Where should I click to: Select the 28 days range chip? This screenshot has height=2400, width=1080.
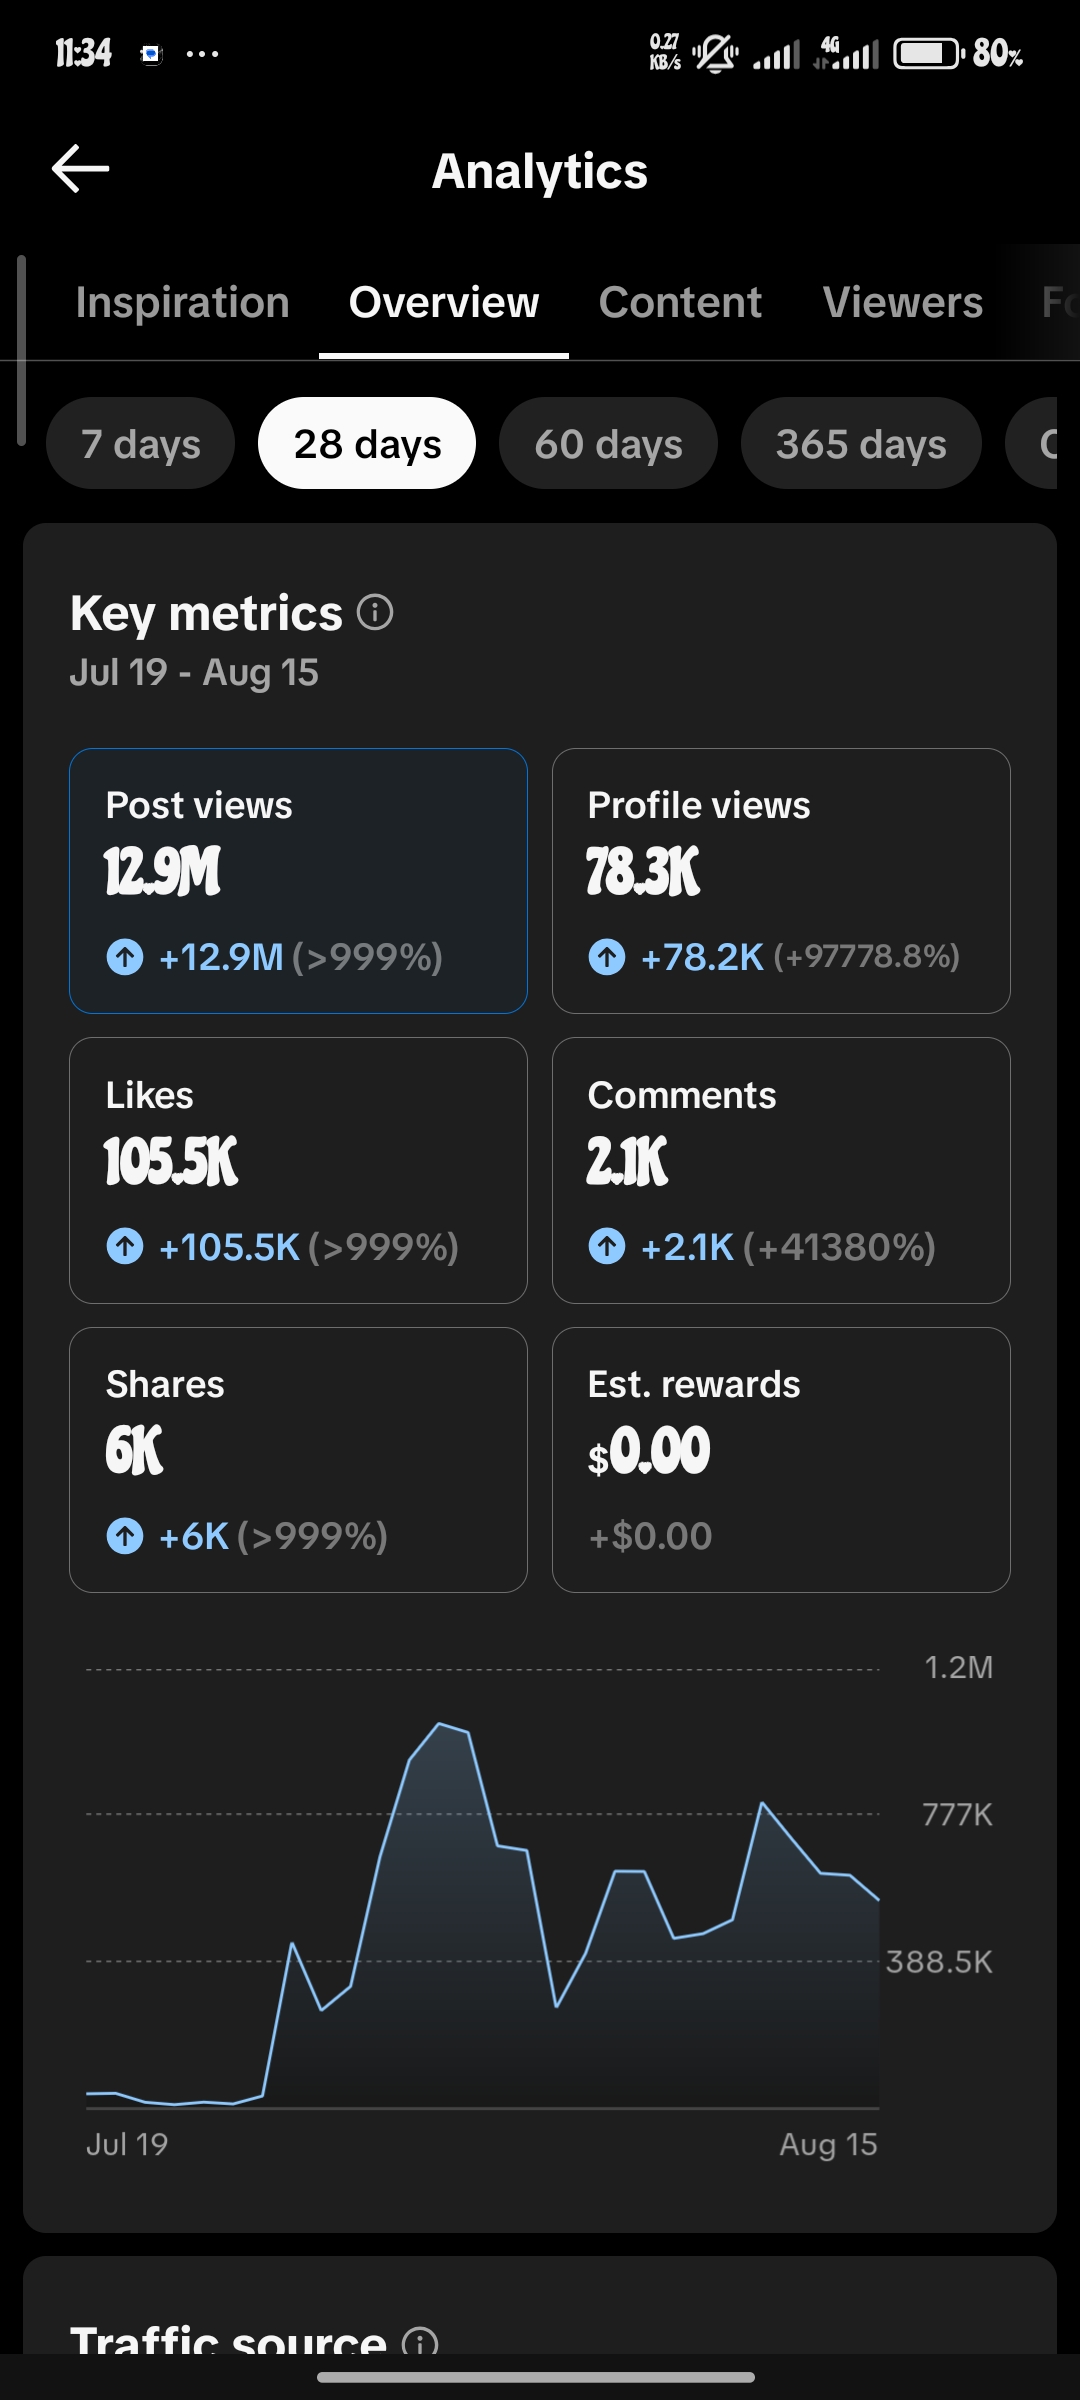(367, 443)
